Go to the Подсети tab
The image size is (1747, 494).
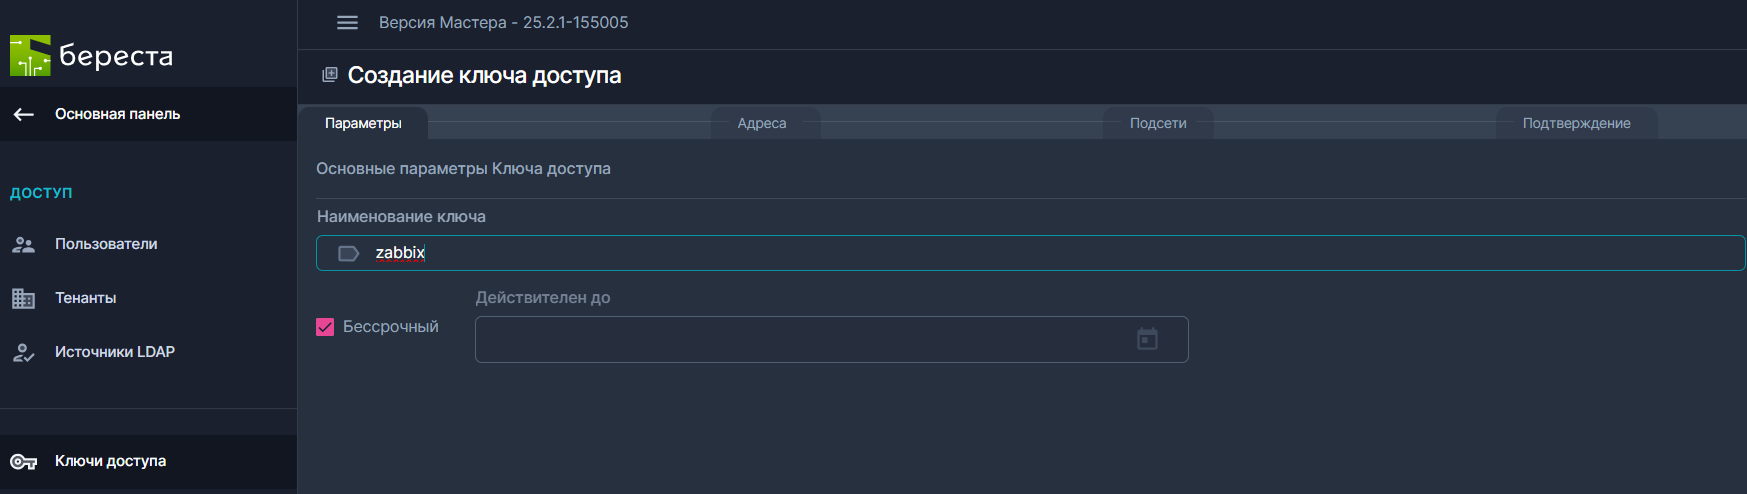[x=1158, y=124]
